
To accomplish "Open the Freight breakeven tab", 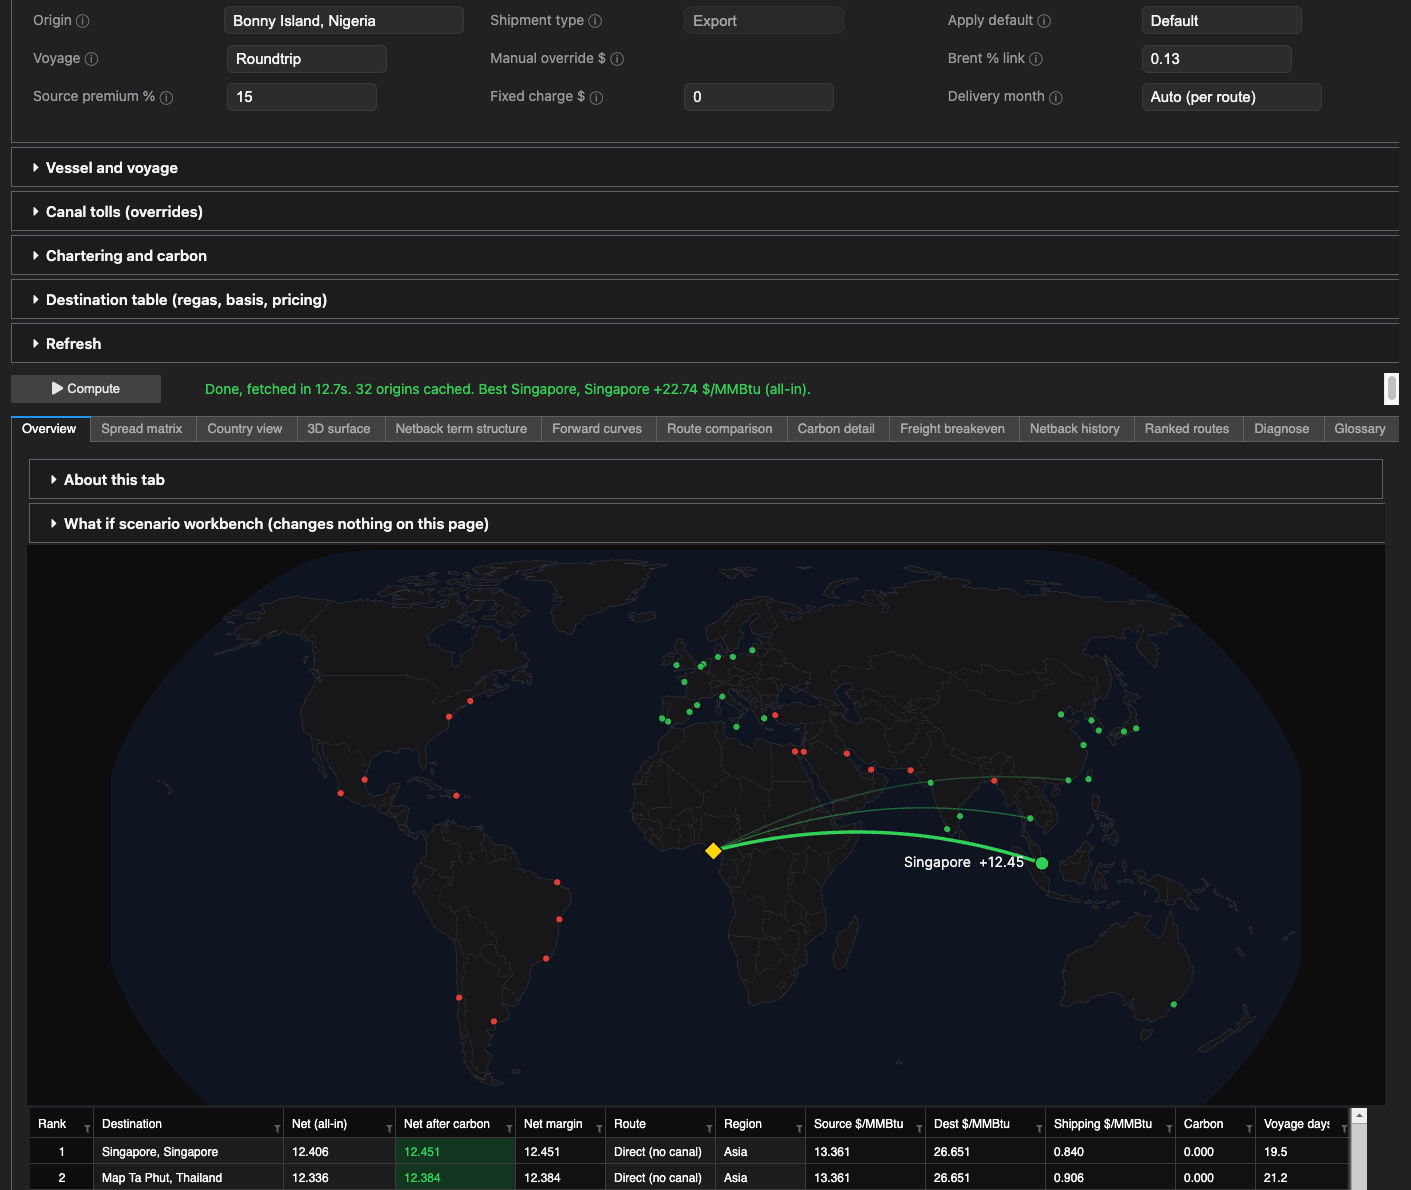I will pyautogui.click(x=953, y=429).
